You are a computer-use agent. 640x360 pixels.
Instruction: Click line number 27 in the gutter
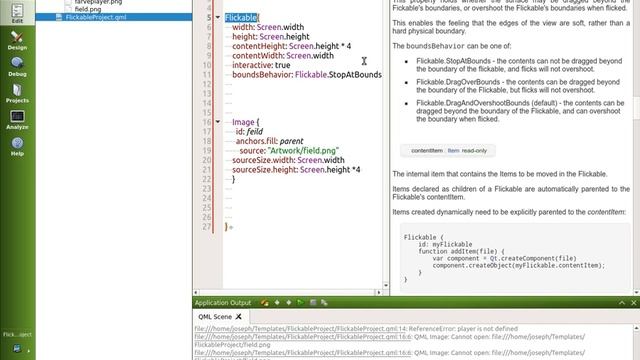pos(207,227)
